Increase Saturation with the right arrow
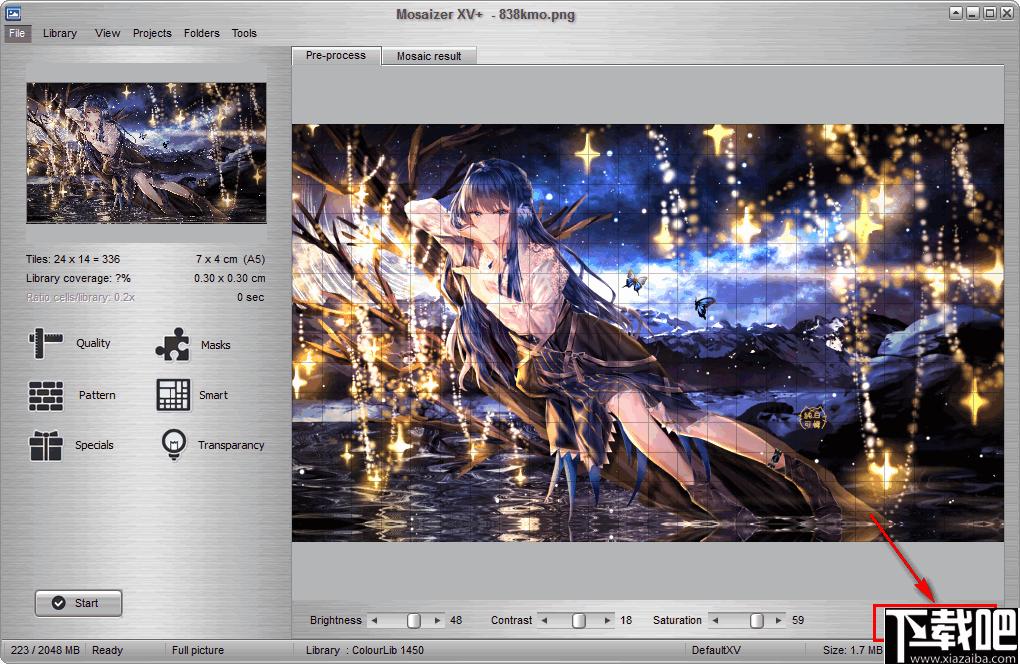Viewport: 1020px width, 664px height. tap(778, 620)
